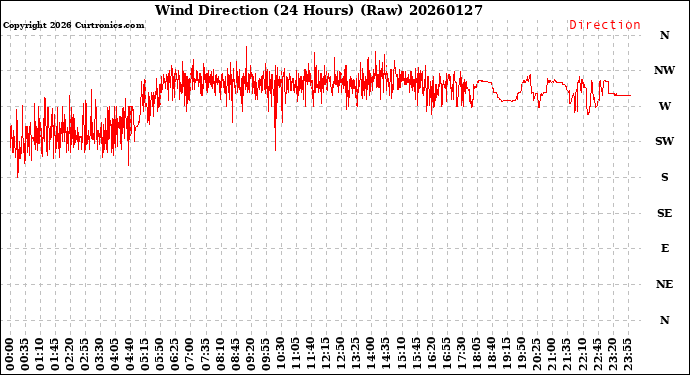690x375 pixels.
Task: Click the "05:50" time label
Action: click(x=160, y=355)
